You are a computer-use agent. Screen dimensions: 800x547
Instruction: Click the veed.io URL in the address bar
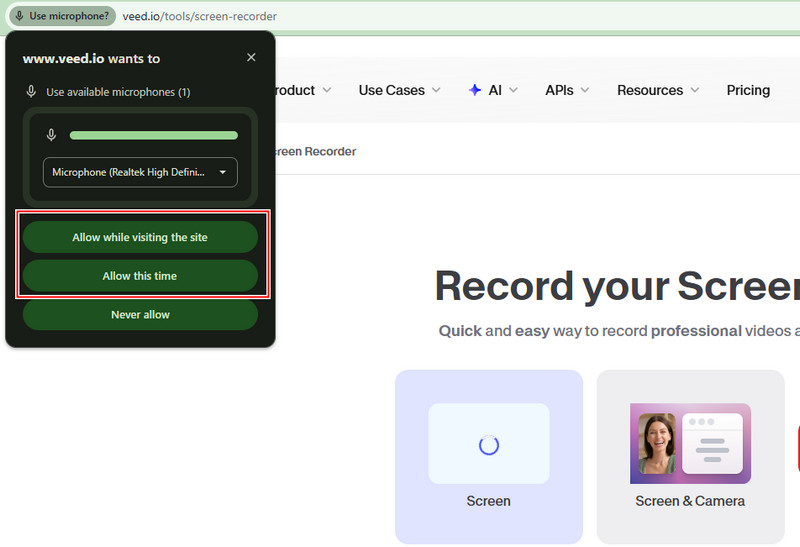tap(199, 16)
